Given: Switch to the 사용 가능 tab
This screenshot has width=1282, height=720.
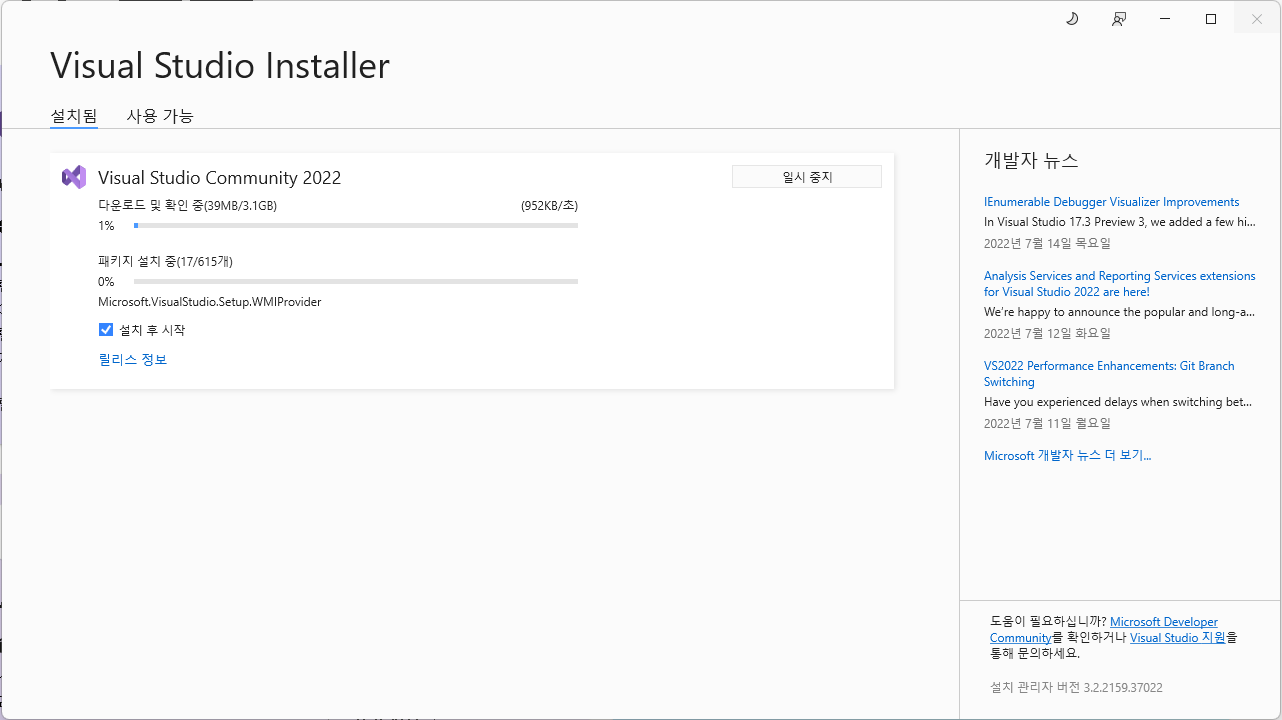Looking at the screenshot, I should [160, 116].
